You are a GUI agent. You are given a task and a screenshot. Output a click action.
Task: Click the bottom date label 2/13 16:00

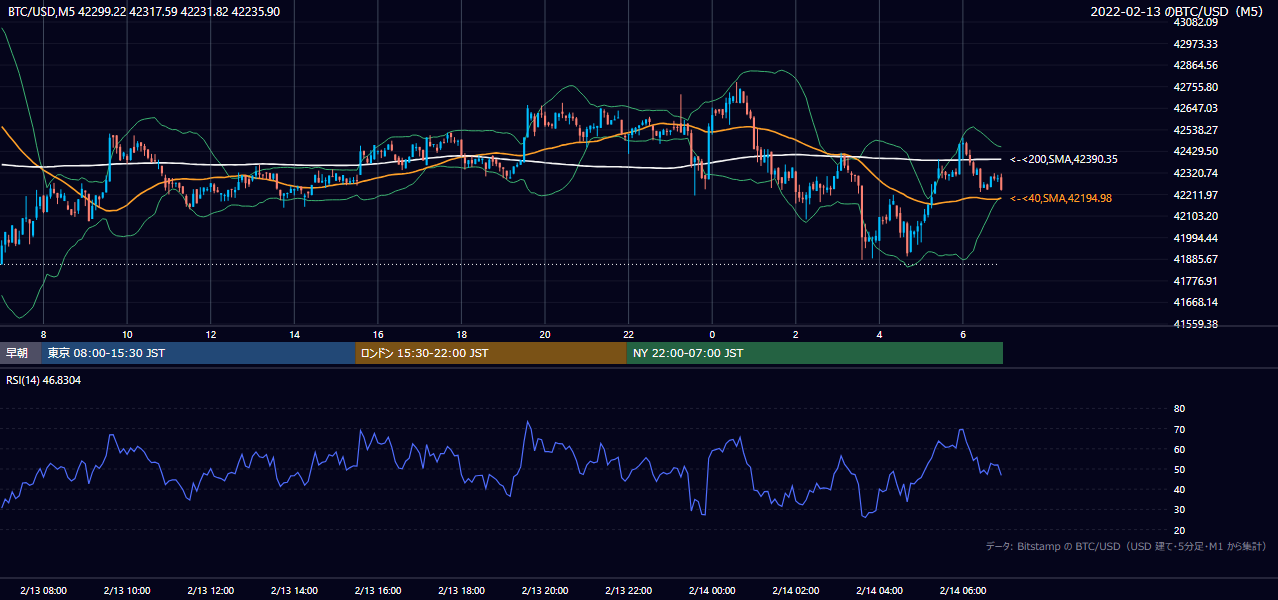click(378, 591)
